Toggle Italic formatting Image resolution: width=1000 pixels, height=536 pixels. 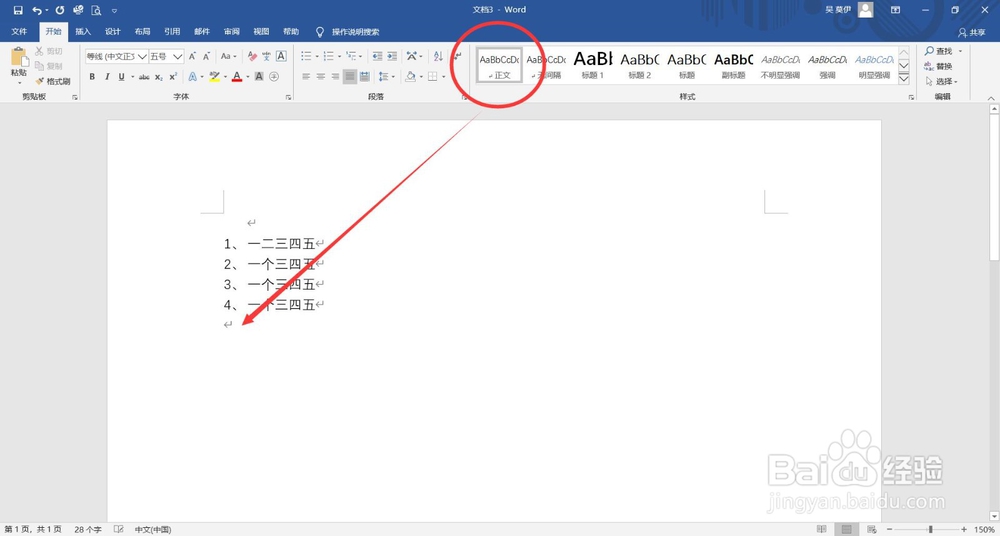107,77
